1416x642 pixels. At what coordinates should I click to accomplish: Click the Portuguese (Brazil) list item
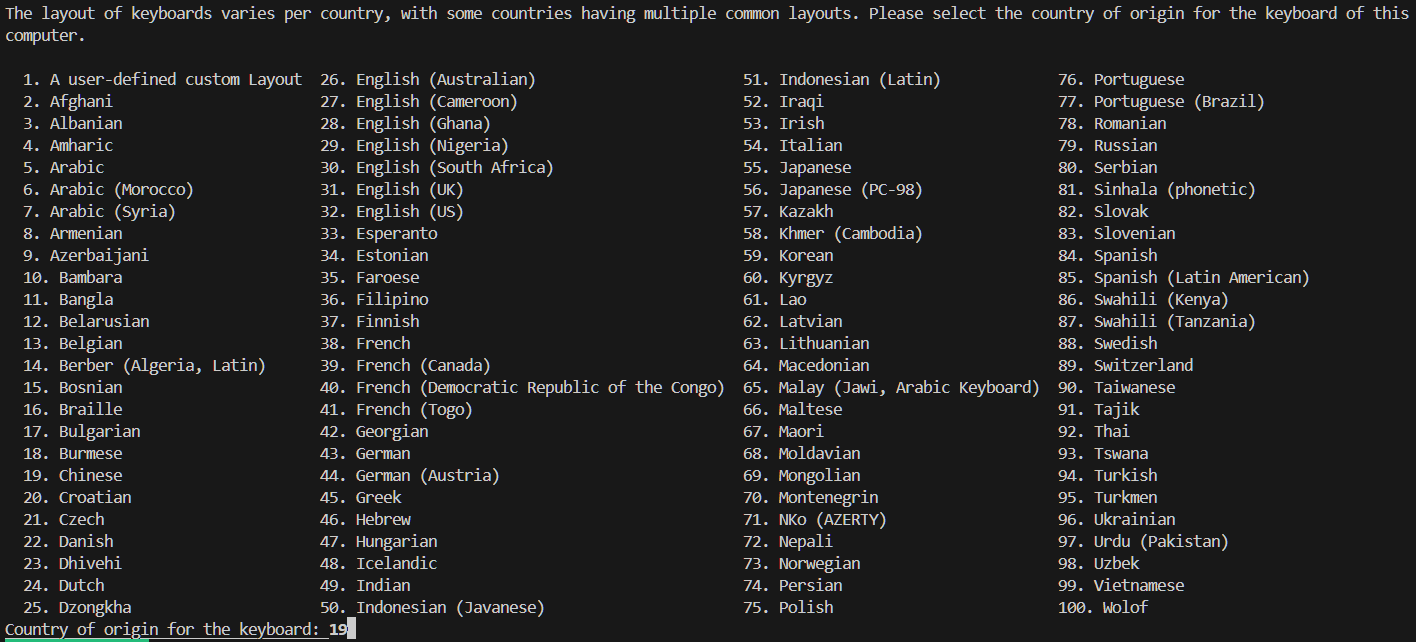click(x=1161, y=101)
